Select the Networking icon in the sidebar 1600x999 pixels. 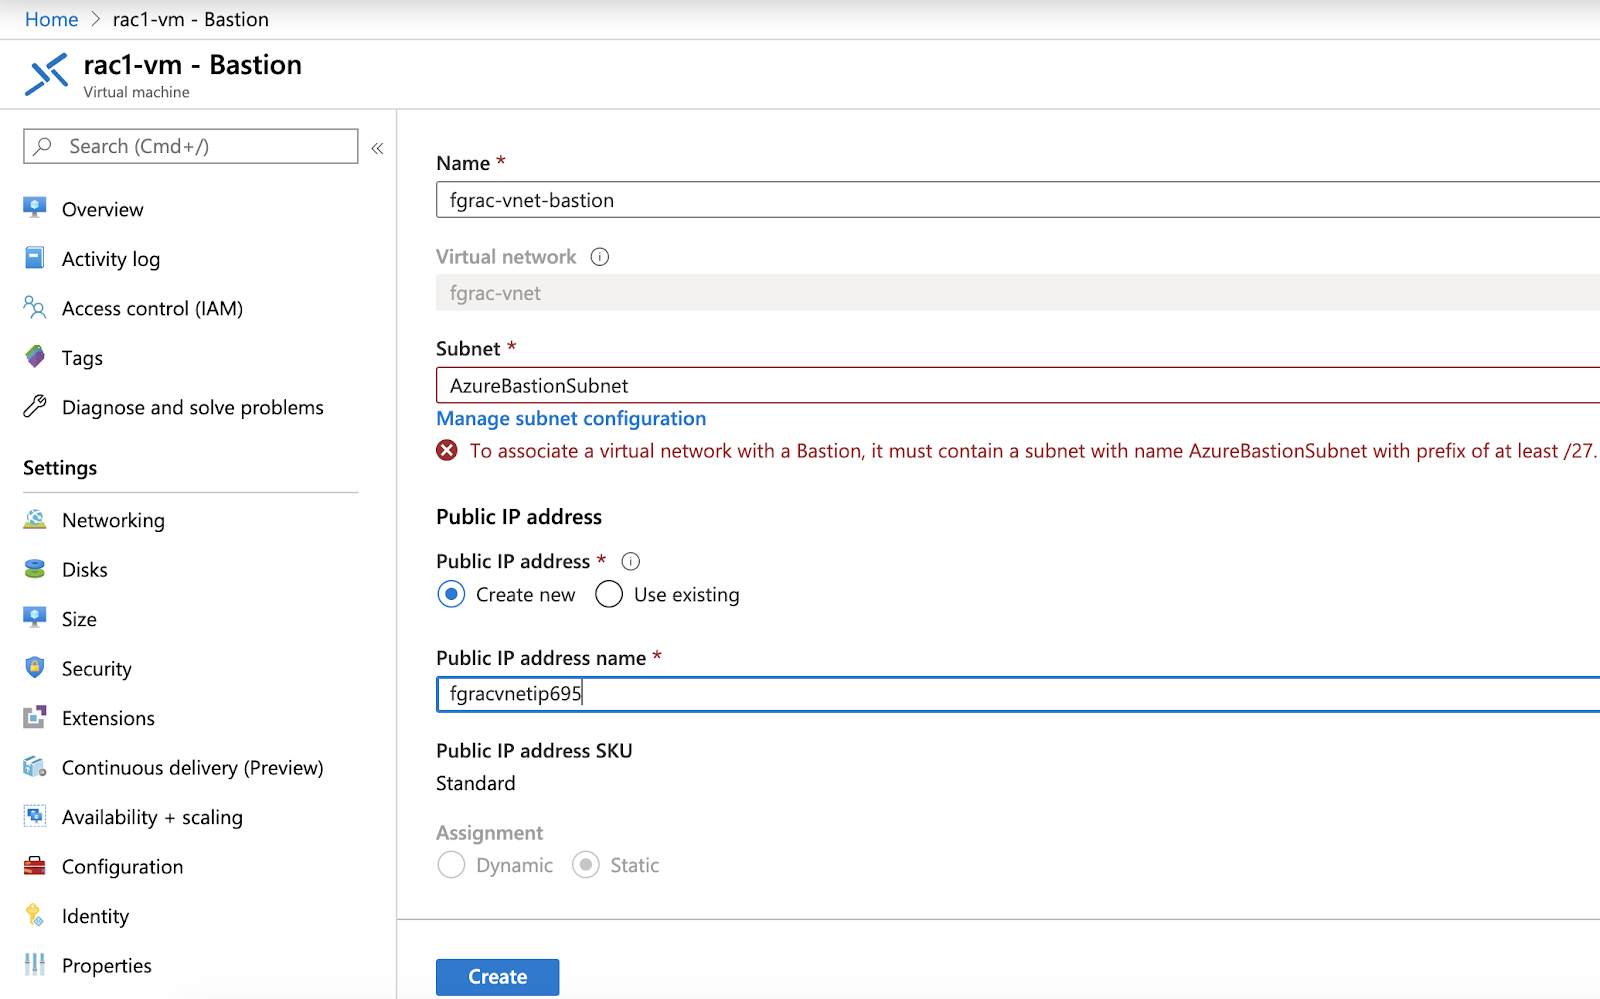pyautogui.click(x=34, y=520)
